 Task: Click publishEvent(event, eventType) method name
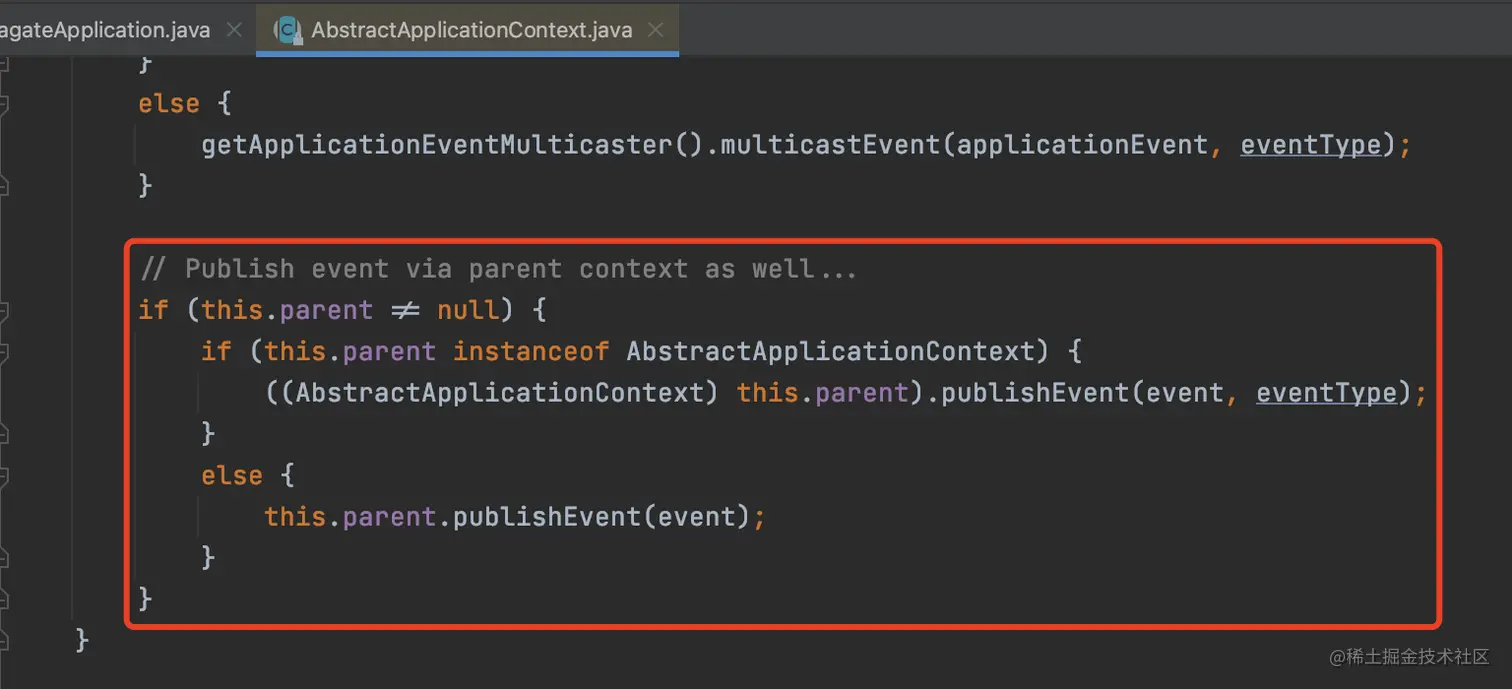[x=1036, y=392]
